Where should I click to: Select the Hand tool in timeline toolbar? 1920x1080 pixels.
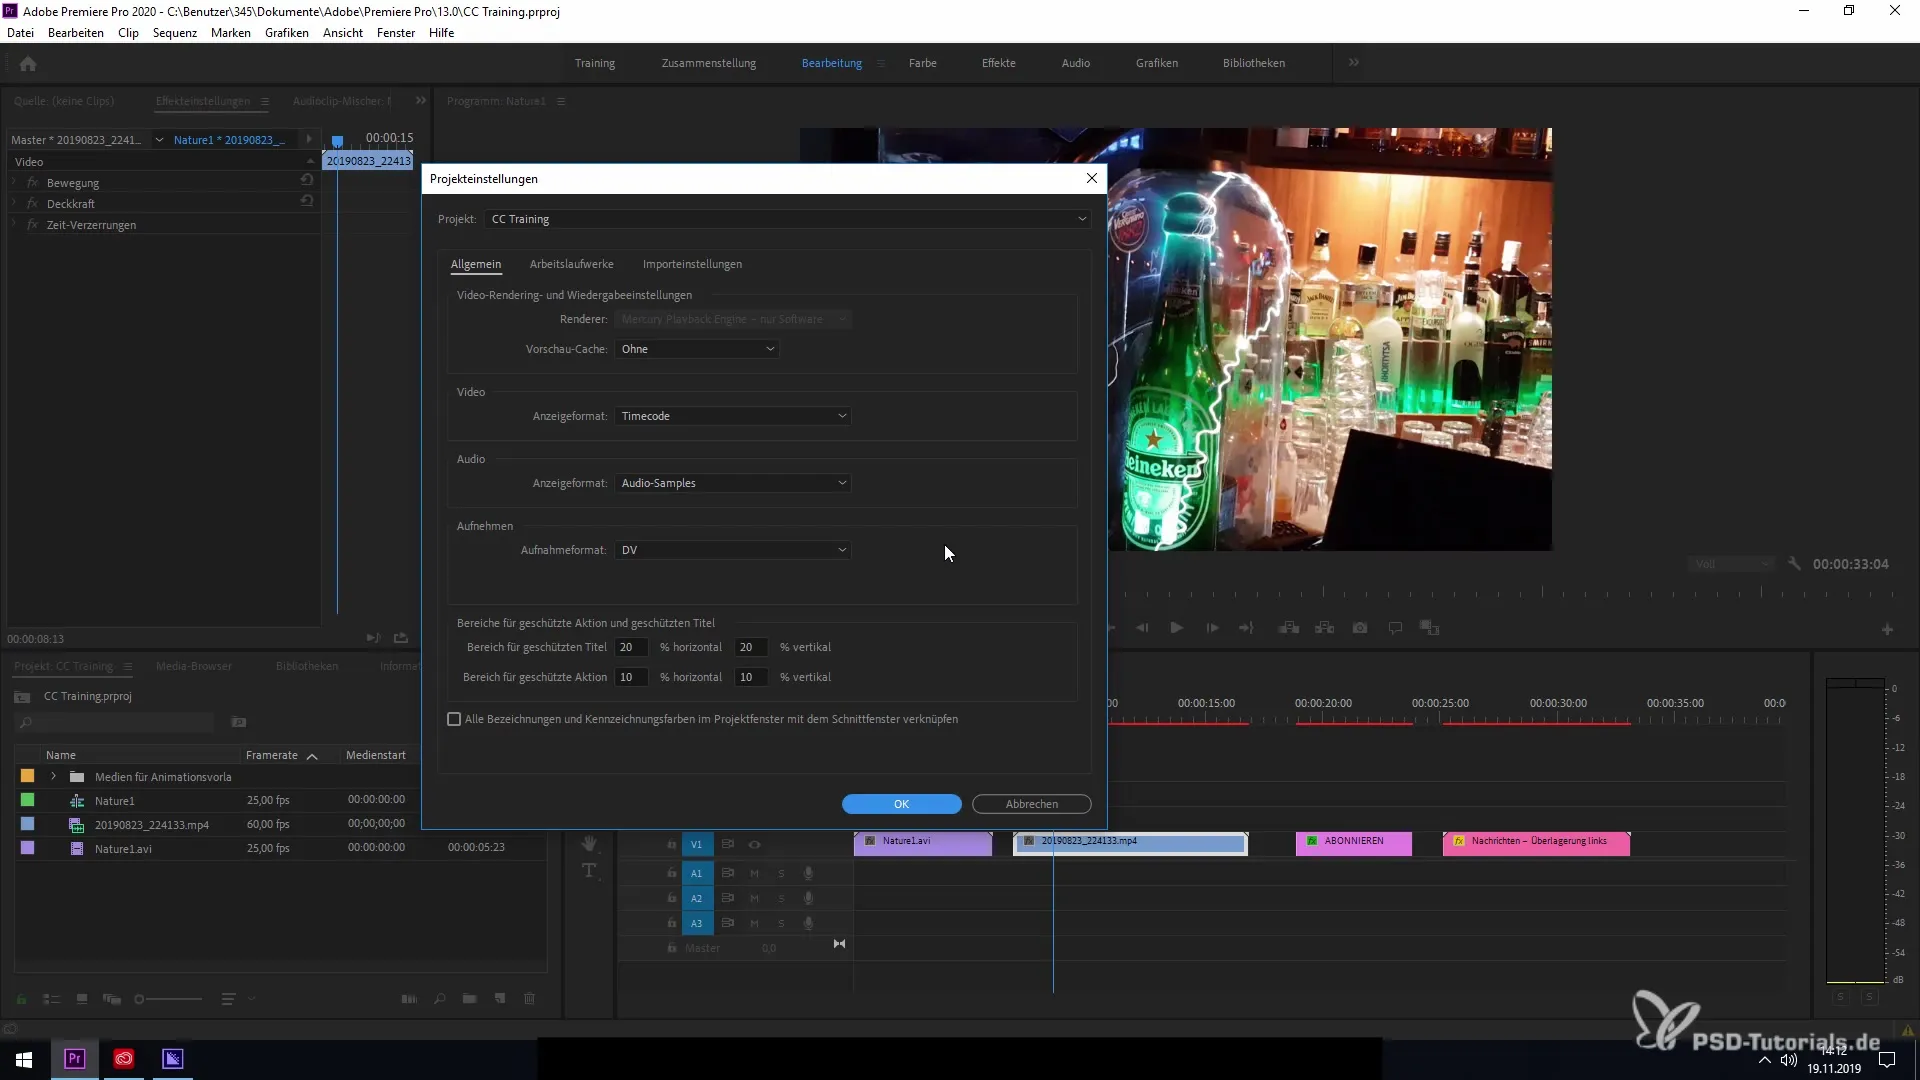[x=589, y=844]
